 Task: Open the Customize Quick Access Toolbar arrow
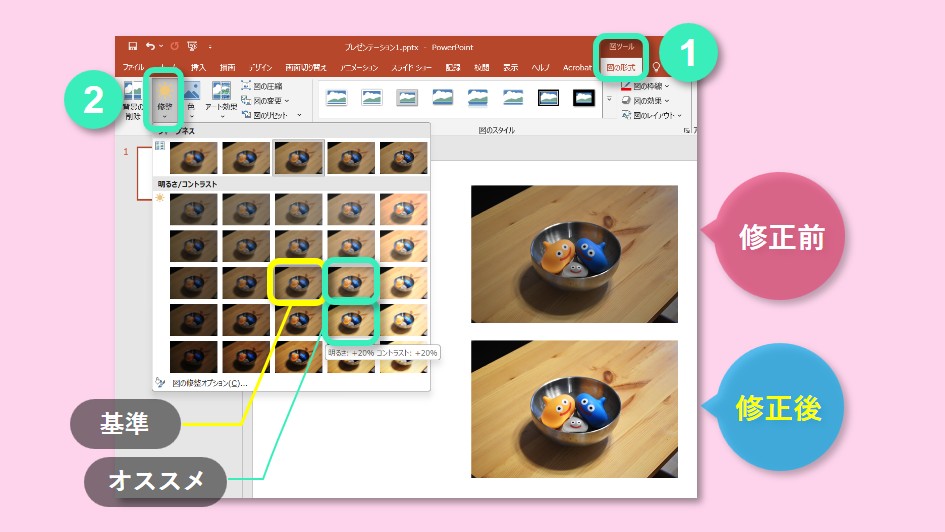click(210, 47)
